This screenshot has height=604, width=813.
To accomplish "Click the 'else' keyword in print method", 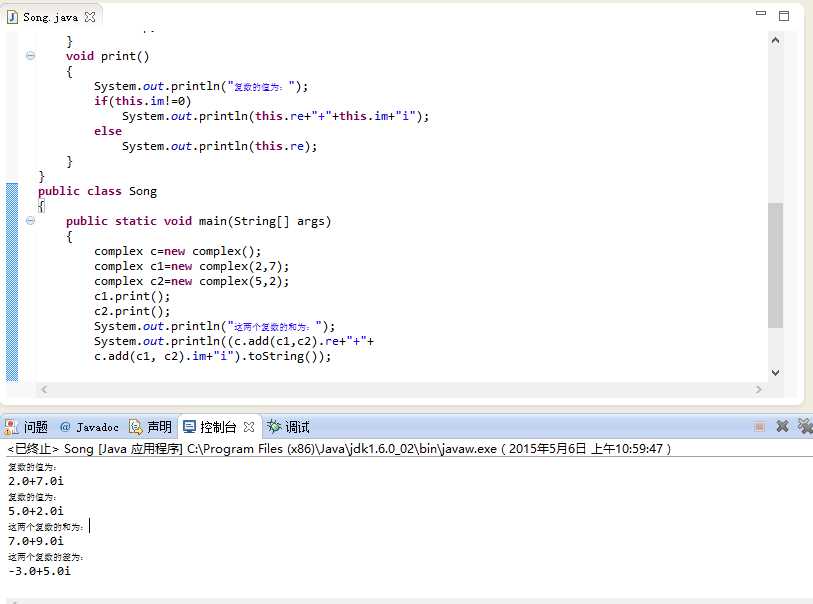I will point(108,131).
